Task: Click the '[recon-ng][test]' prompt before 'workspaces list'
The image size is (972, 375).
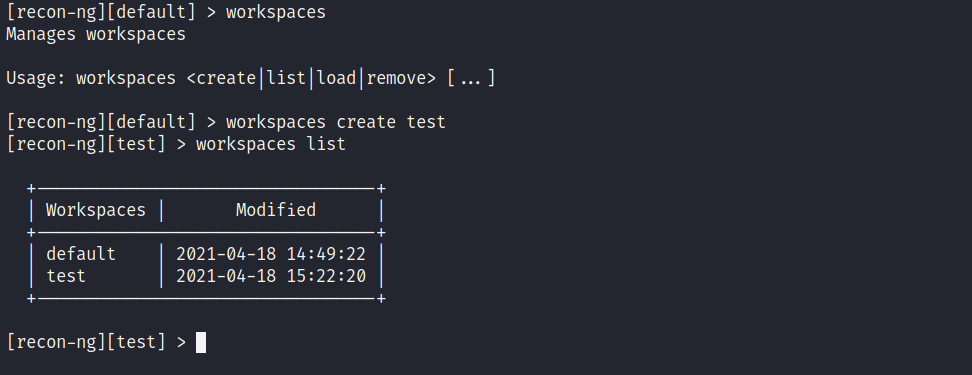Action: point(86,144)
